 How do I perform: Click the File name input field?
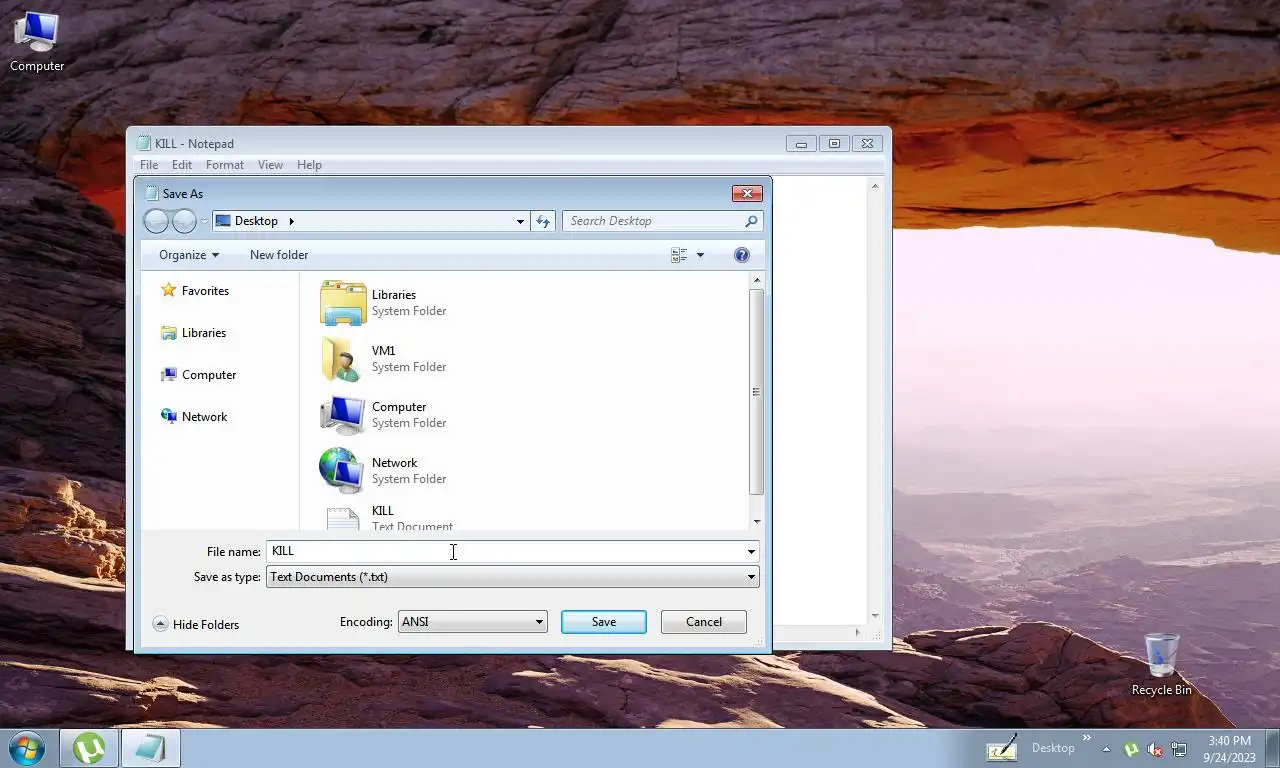[x=505, y=551]
